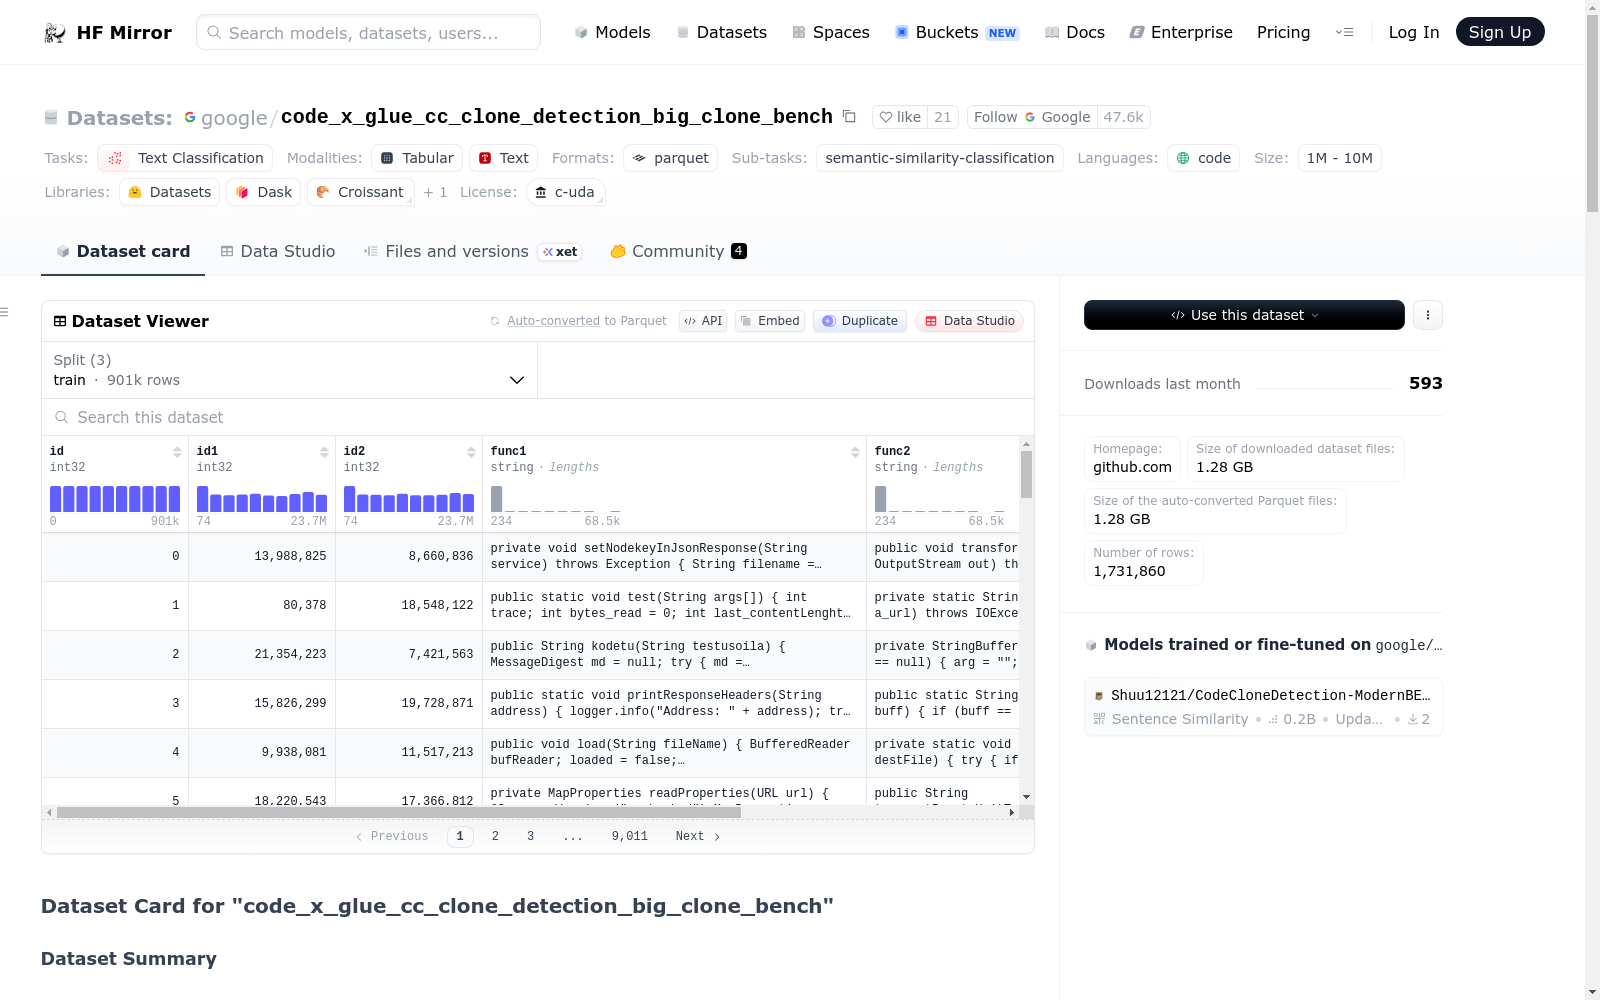Open the Community tab

click(x=678, y=251)
